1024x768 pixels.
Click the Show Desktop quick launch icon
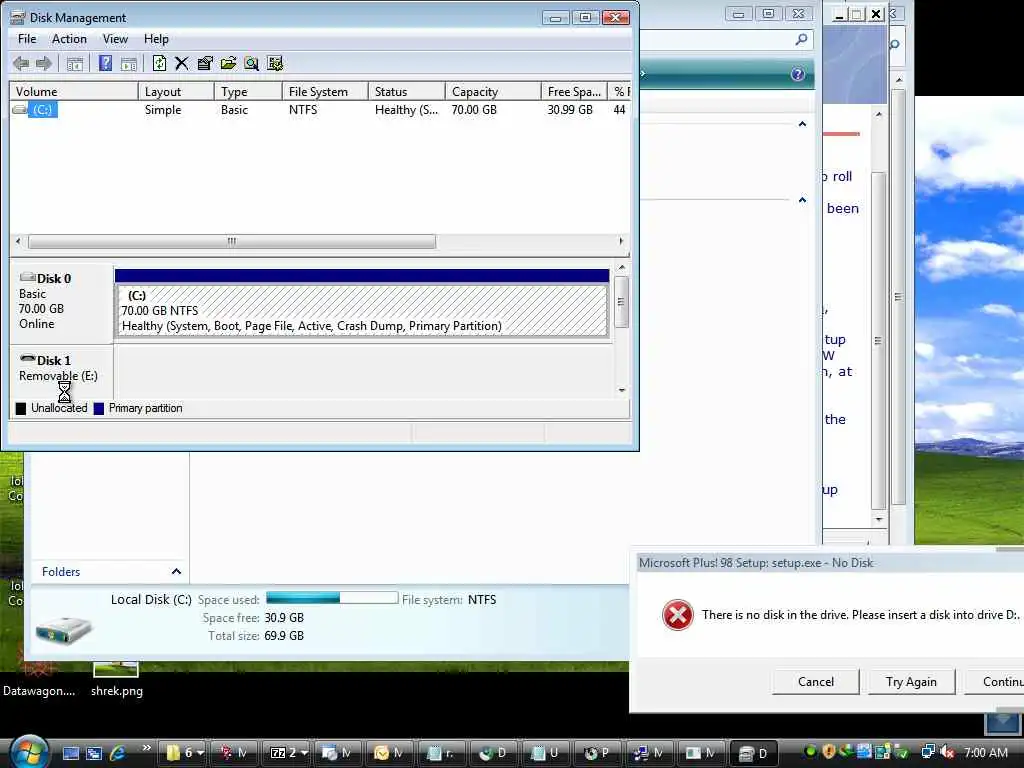click(x=71, y=753)
